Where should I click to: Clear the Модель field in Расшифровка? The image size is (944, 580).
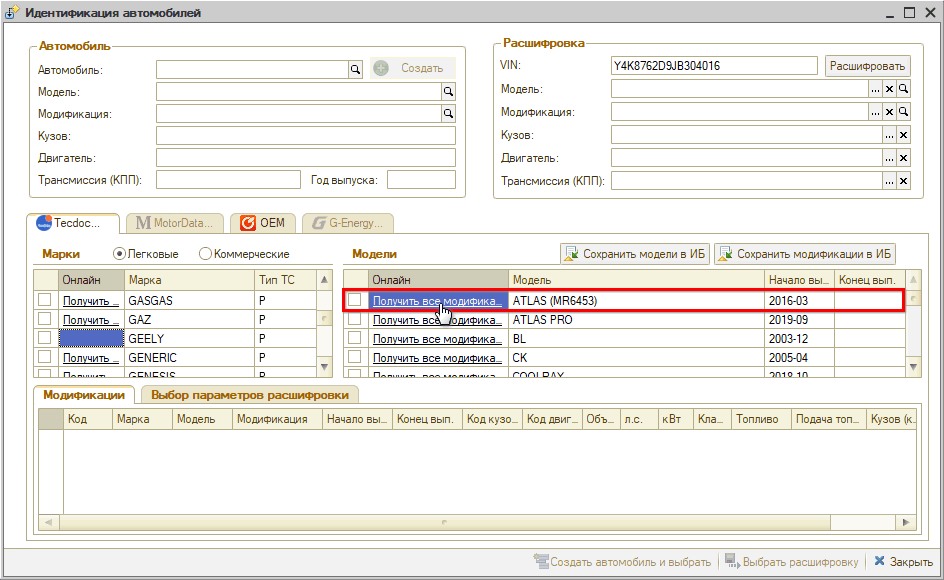pos(889,90)
